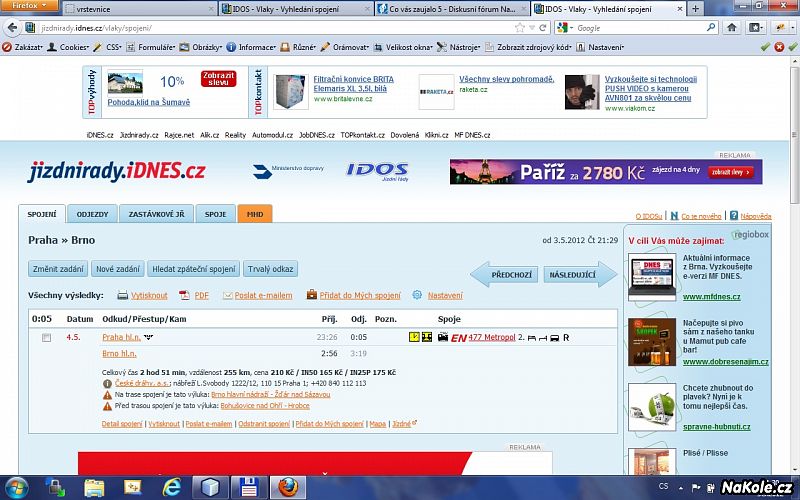Image resolution: width=800 pixels, height=500 pixels.
Task: Open the Firefox home page icon
Action: 732,28
